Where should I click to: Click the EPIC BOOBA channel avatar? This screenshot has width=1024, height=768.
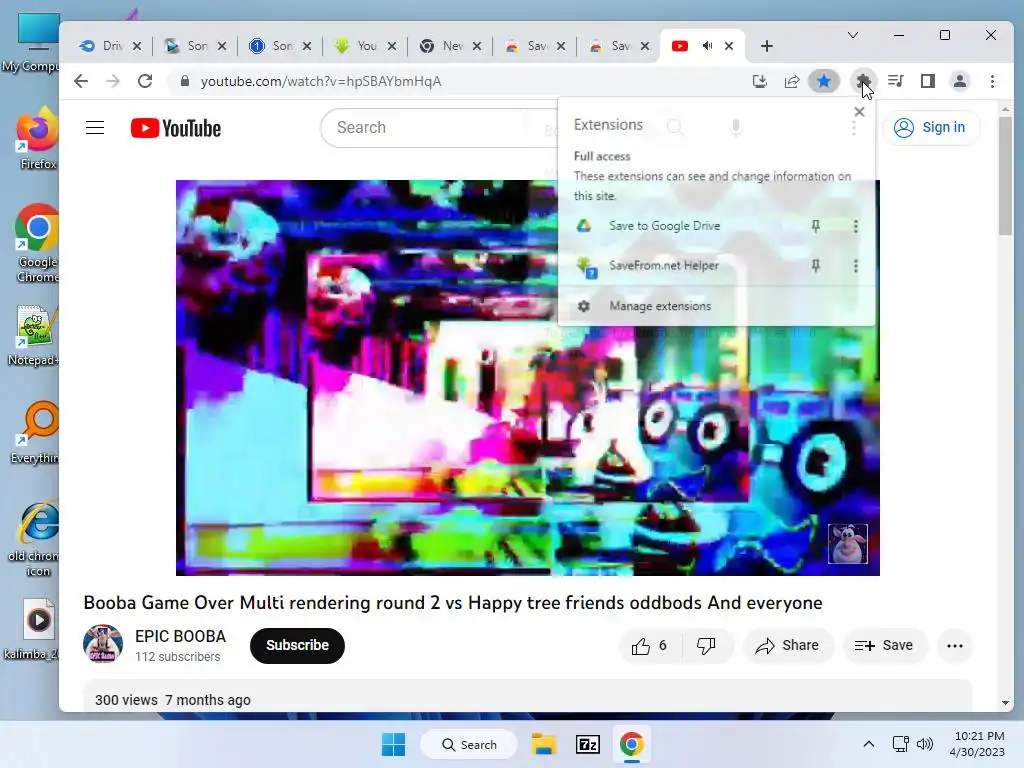pyautogui.click(x=103, y=644)
